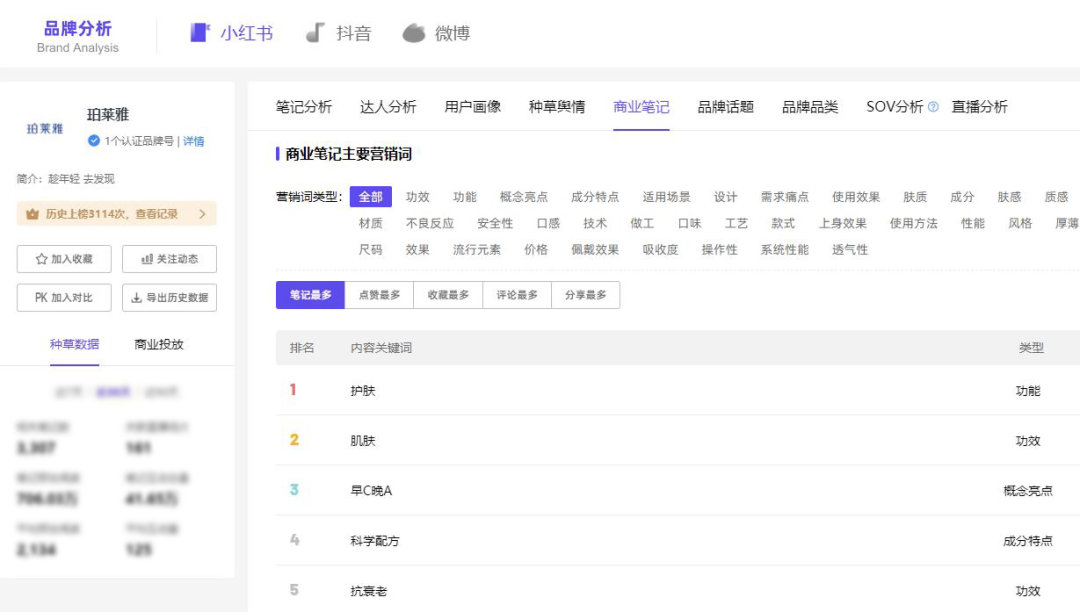1080x612 pixels.
Task: Click the 抖音 music note icon
Action: (315, 33)
